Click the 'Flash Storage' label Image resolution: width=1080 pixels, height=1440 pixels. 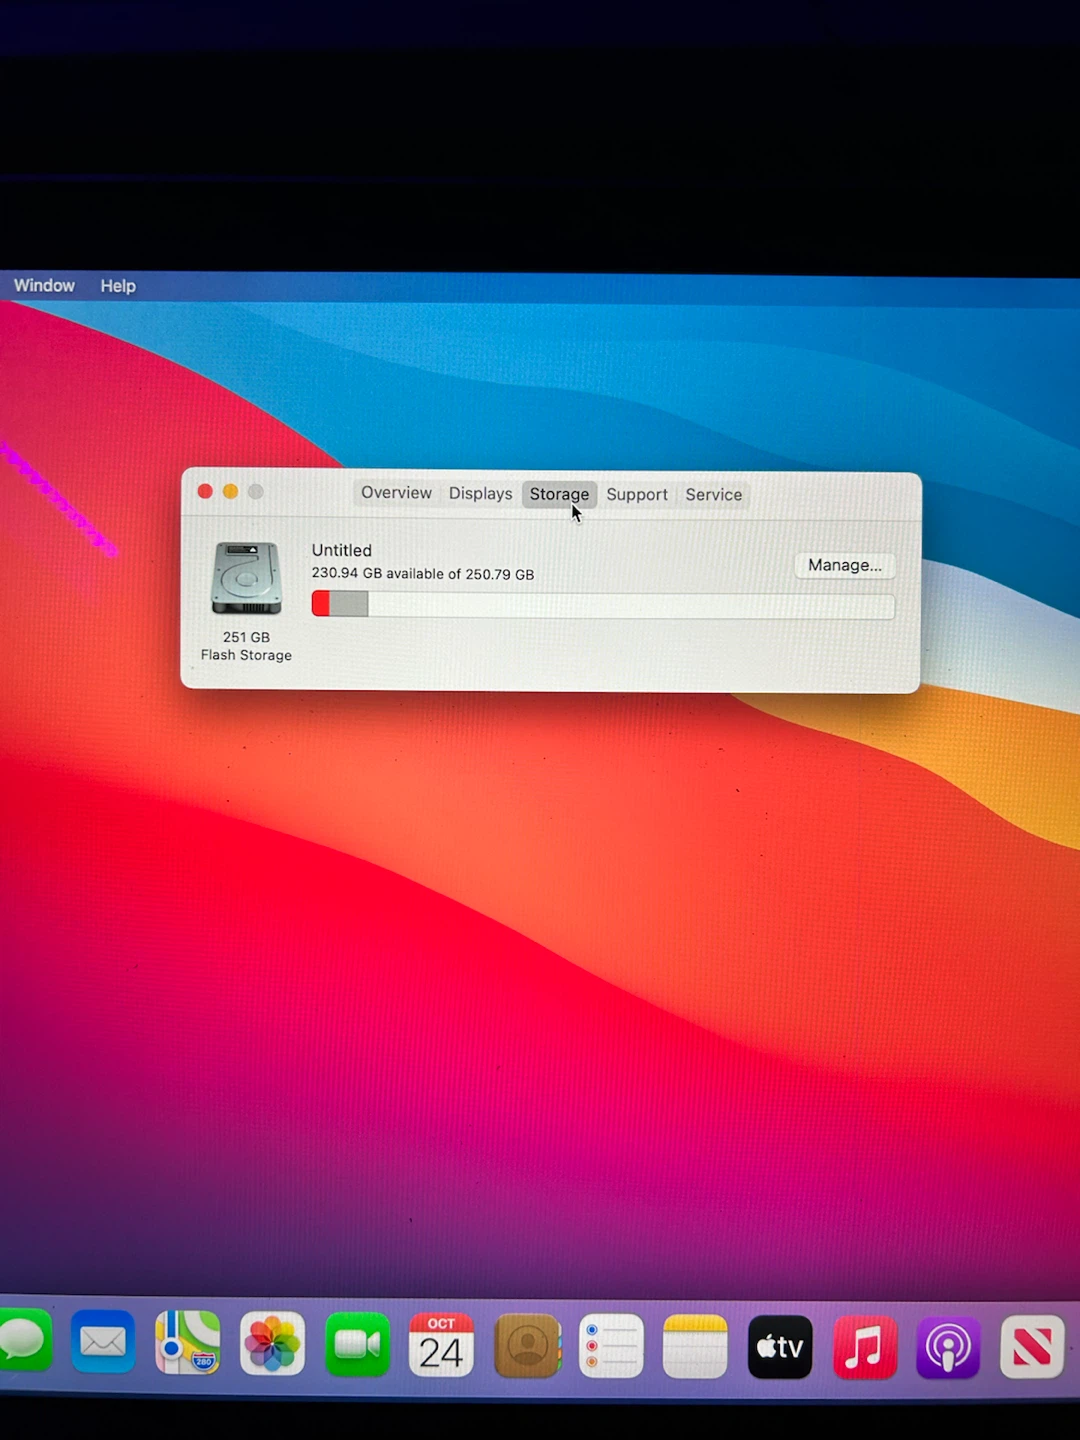pos(246,655)
